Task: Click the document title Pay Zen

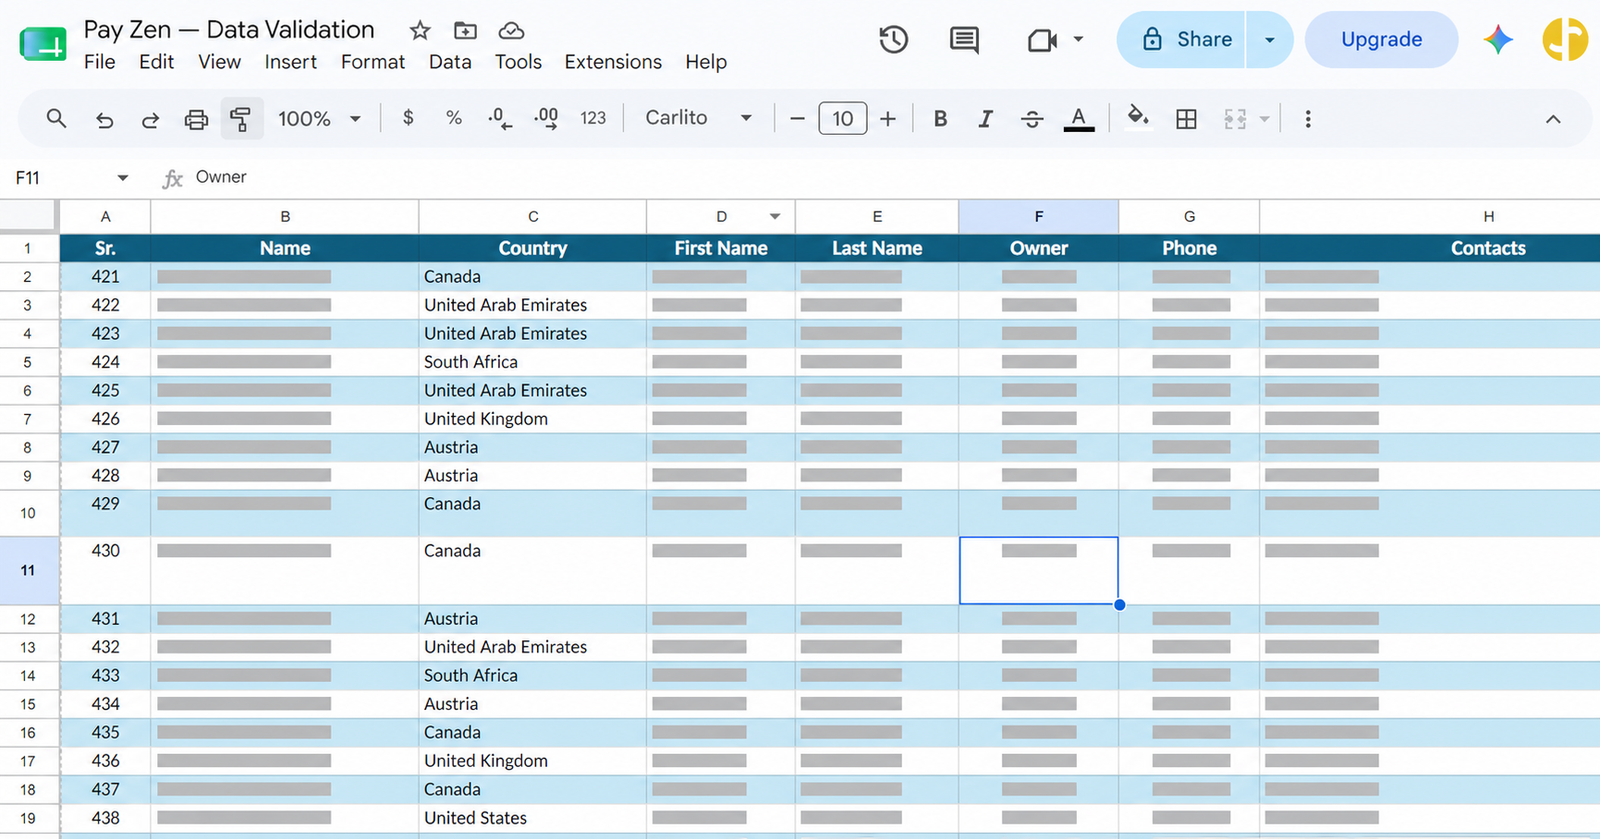Action: coord(229,30)
